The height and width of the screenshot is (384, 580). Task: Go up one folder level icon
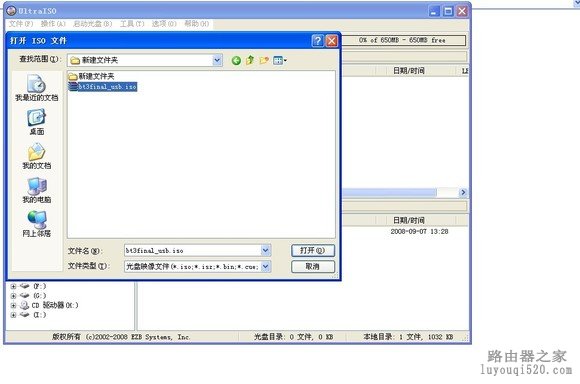250,60
